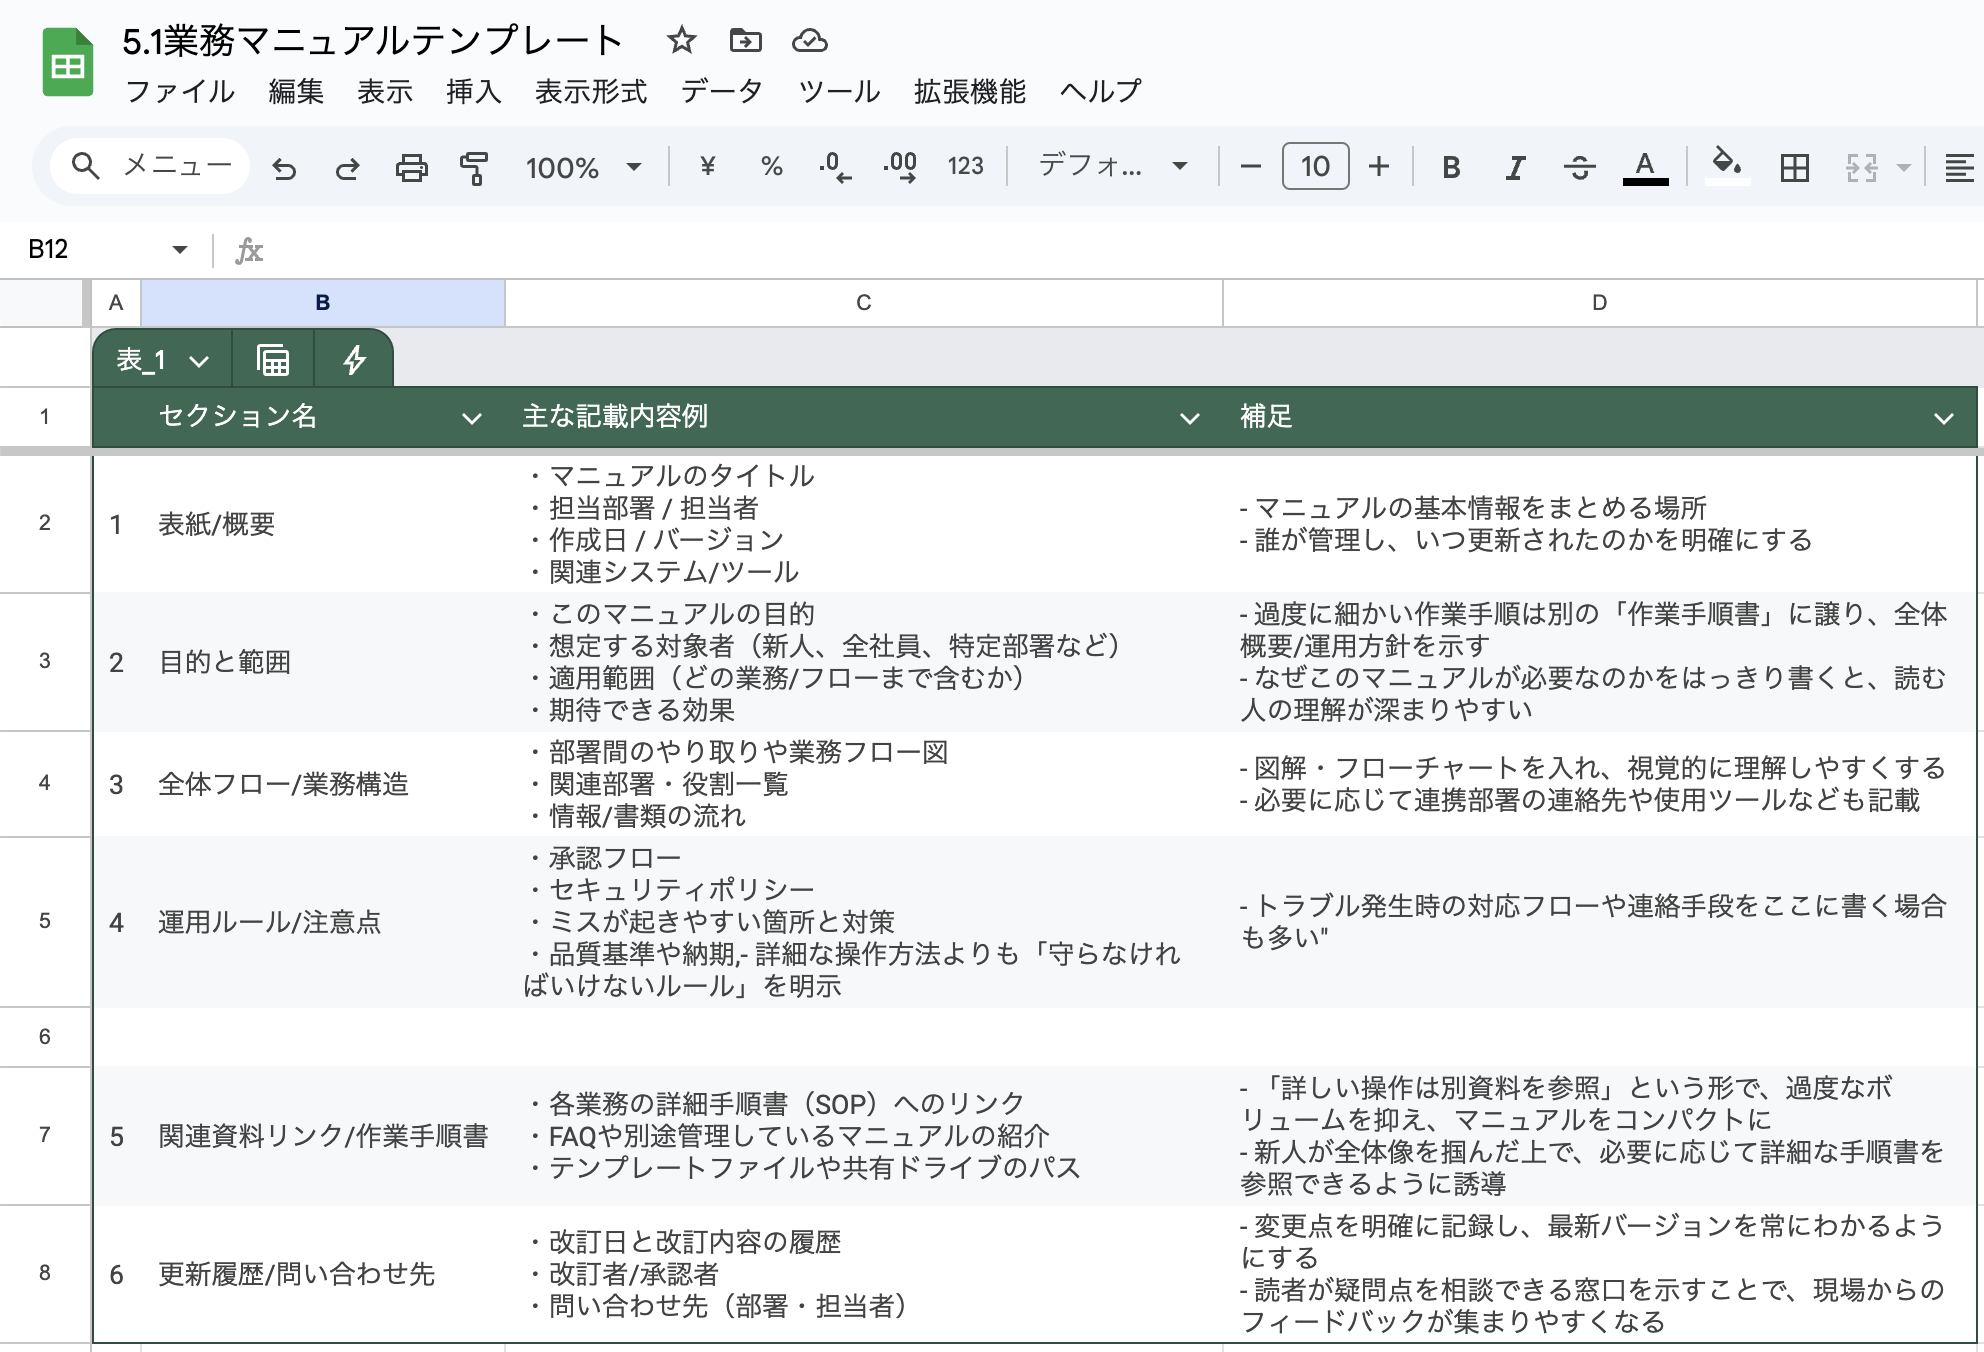Open the fill color picker
Screen dimensions: 1984x1352
(x=1727, y=167)
